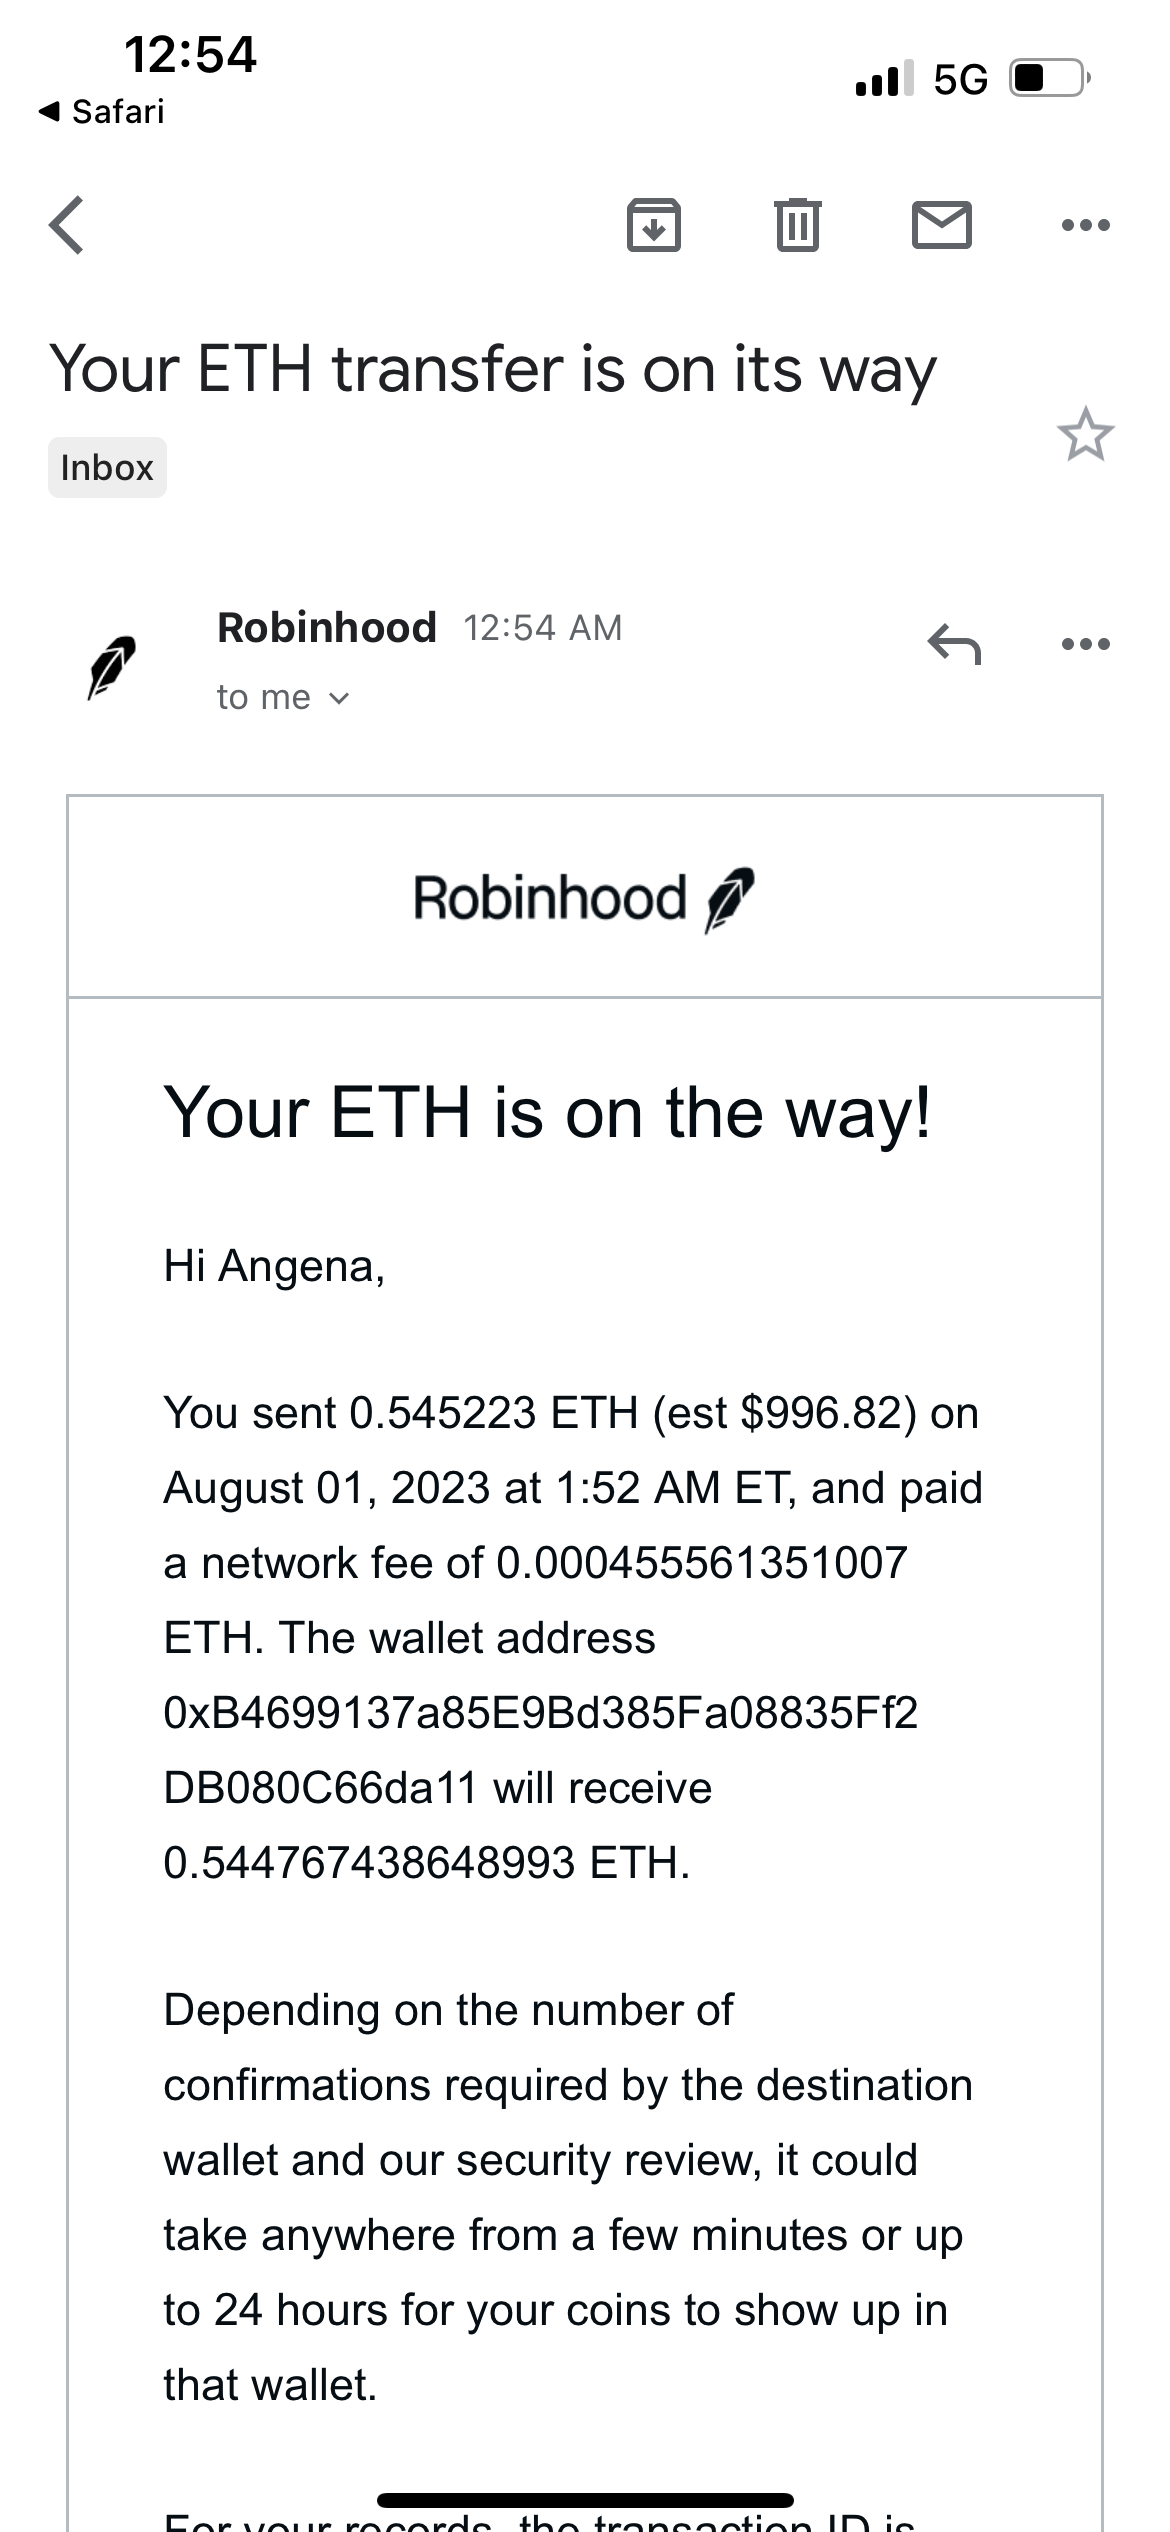This screenshot has width=1170, height=2532.
Task: Archive this Robinhood email
Action: [x=653, y=224]
